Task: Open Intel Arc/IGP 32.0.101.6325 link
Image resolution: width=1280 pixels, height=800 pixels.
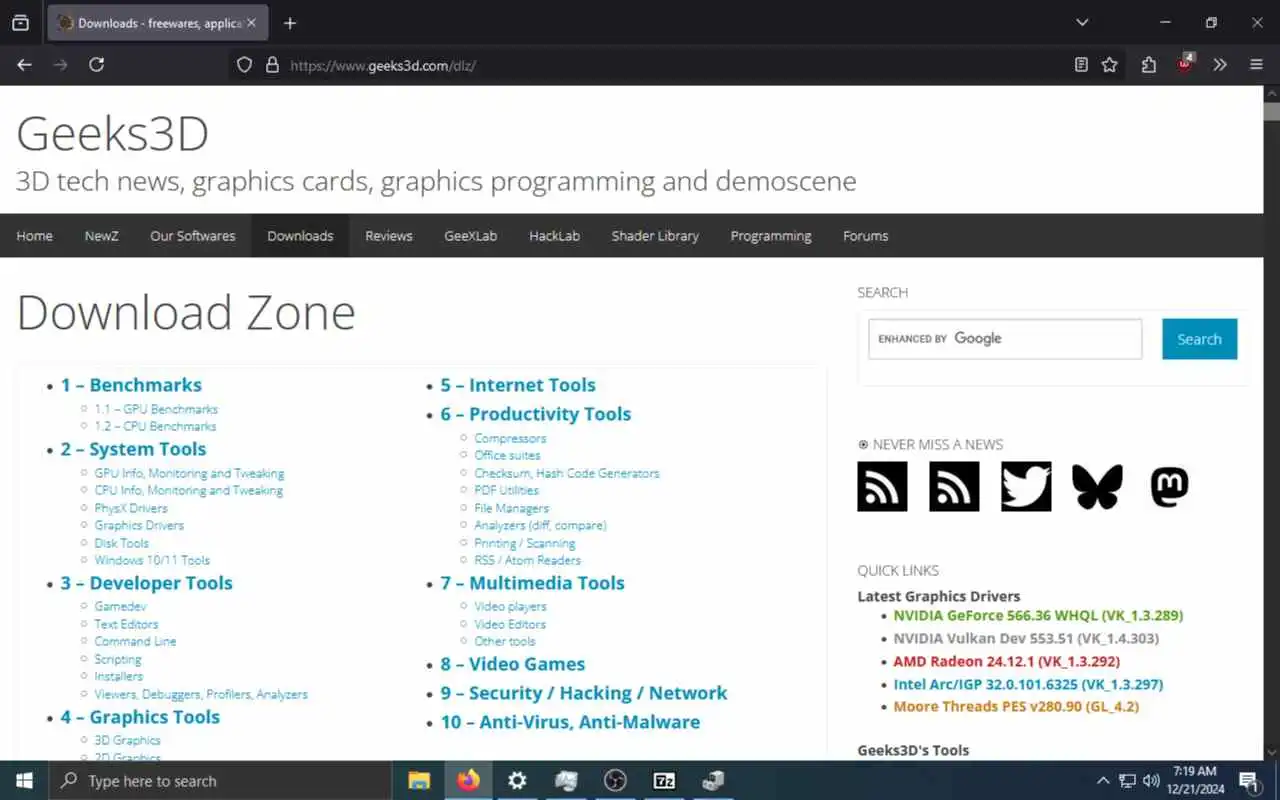Action: [x=1028, y=685]
